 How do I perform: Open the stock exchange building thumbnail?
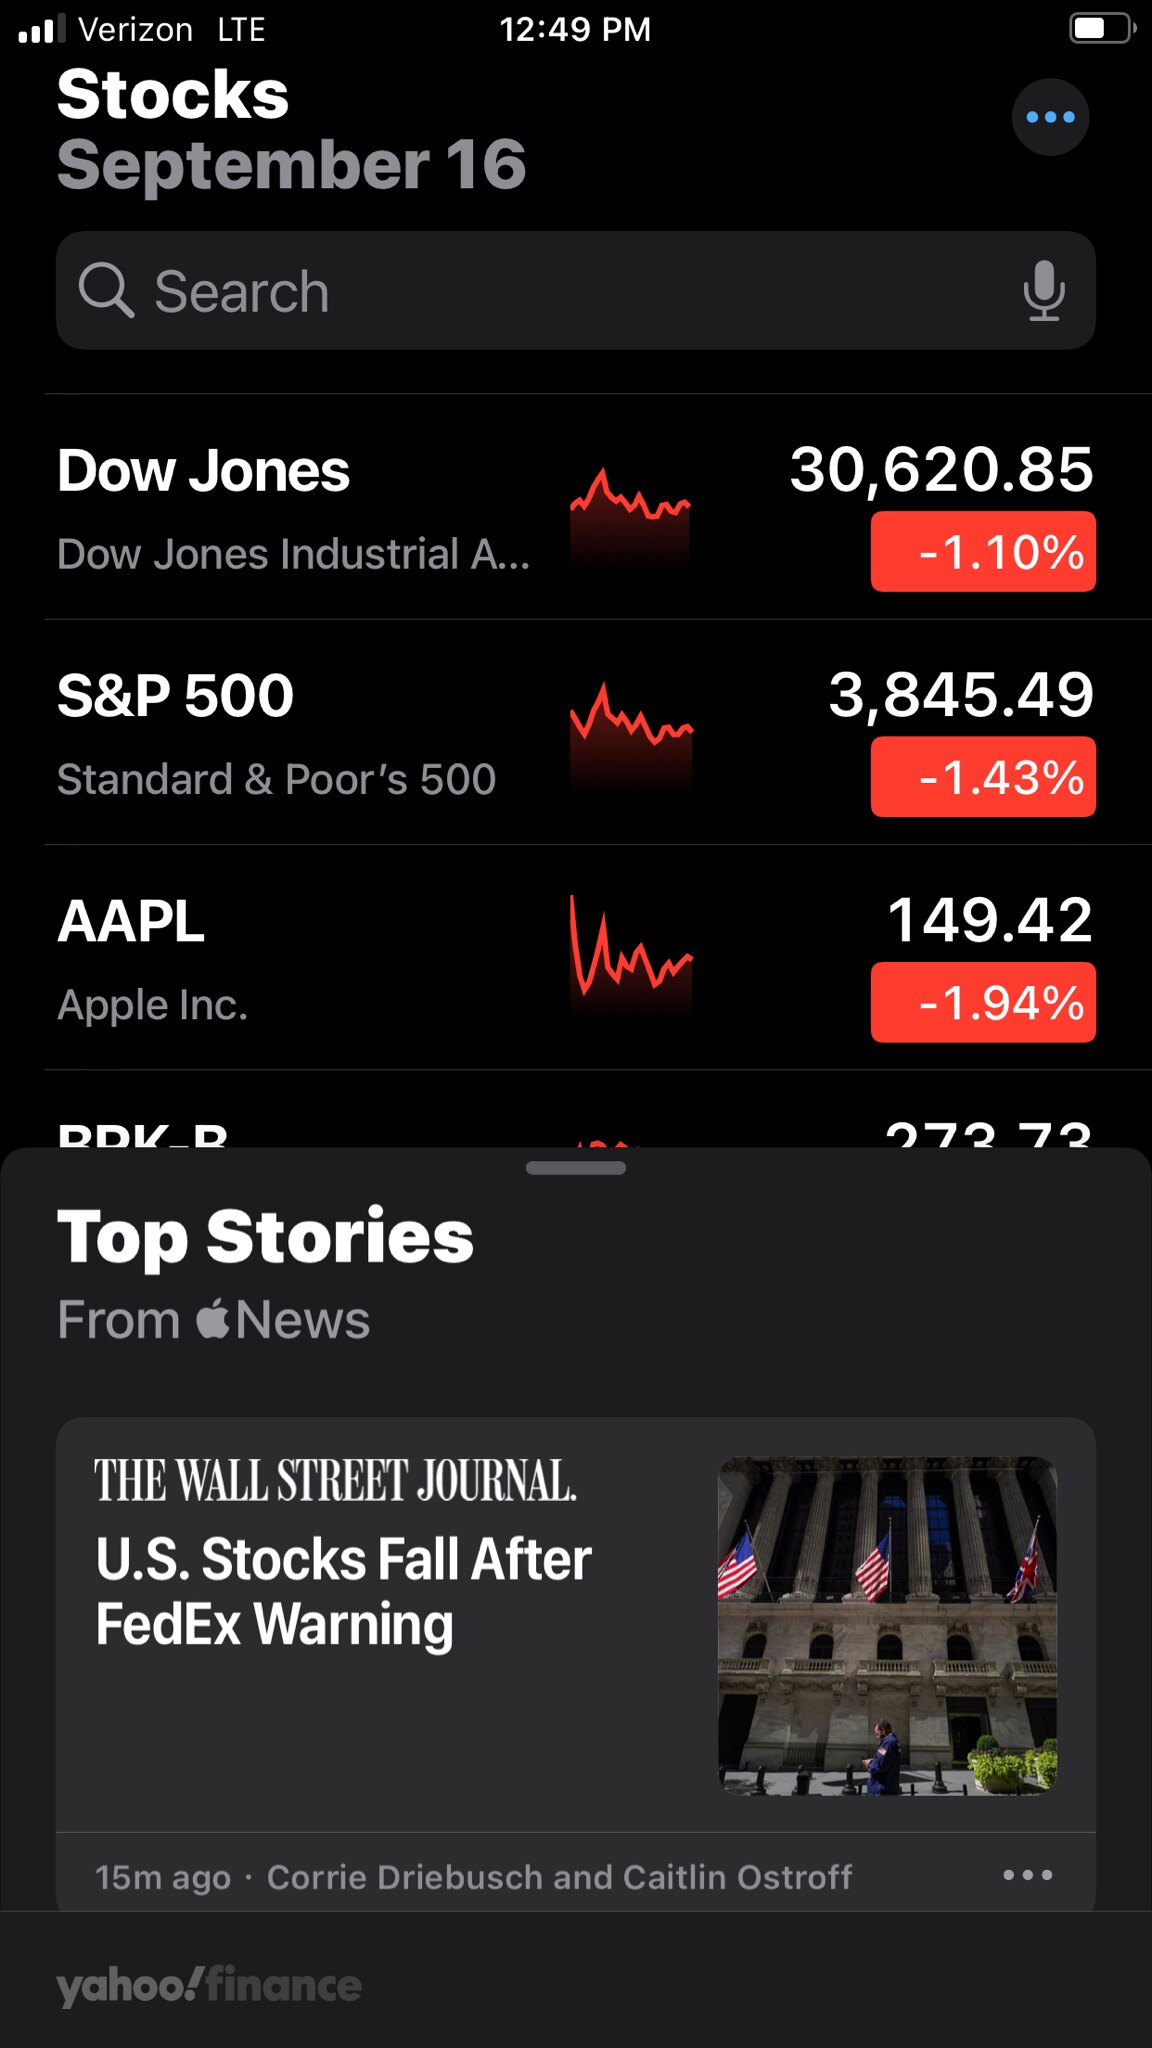[x=887, y=1625]
